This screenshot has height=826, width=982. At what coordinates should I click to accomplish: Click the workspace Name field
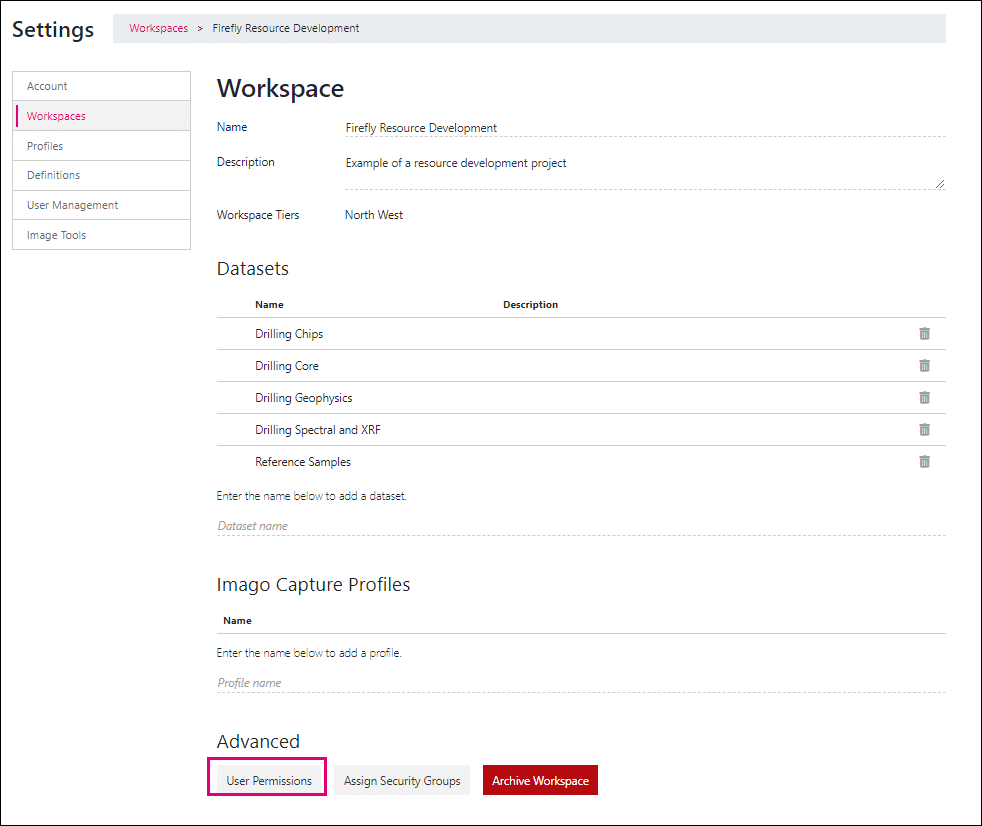(645, 128)
